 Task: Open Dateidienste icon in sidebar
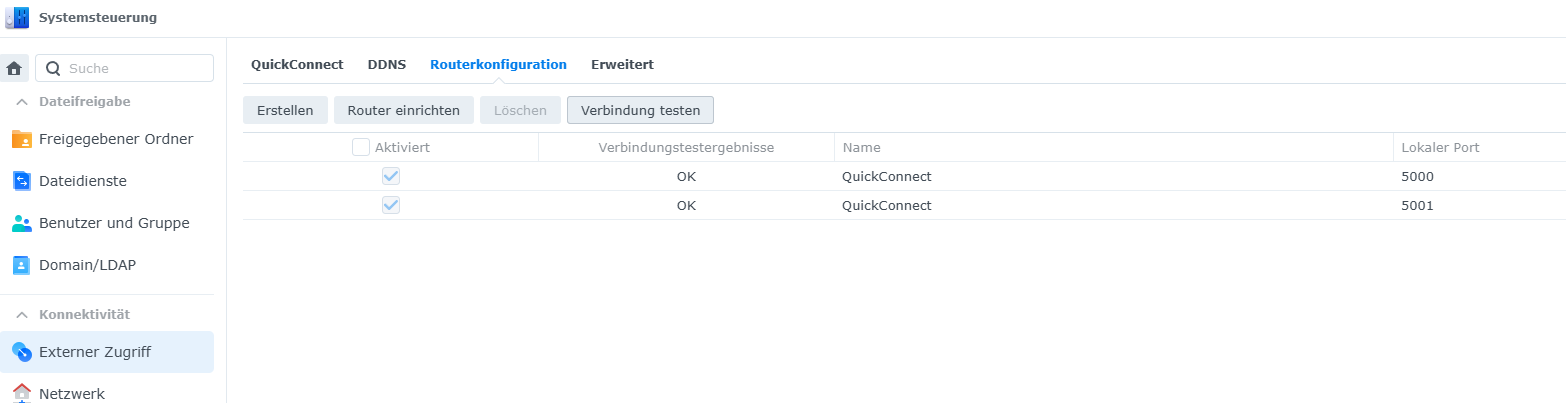pyautogui.click(x=22, y=181)
